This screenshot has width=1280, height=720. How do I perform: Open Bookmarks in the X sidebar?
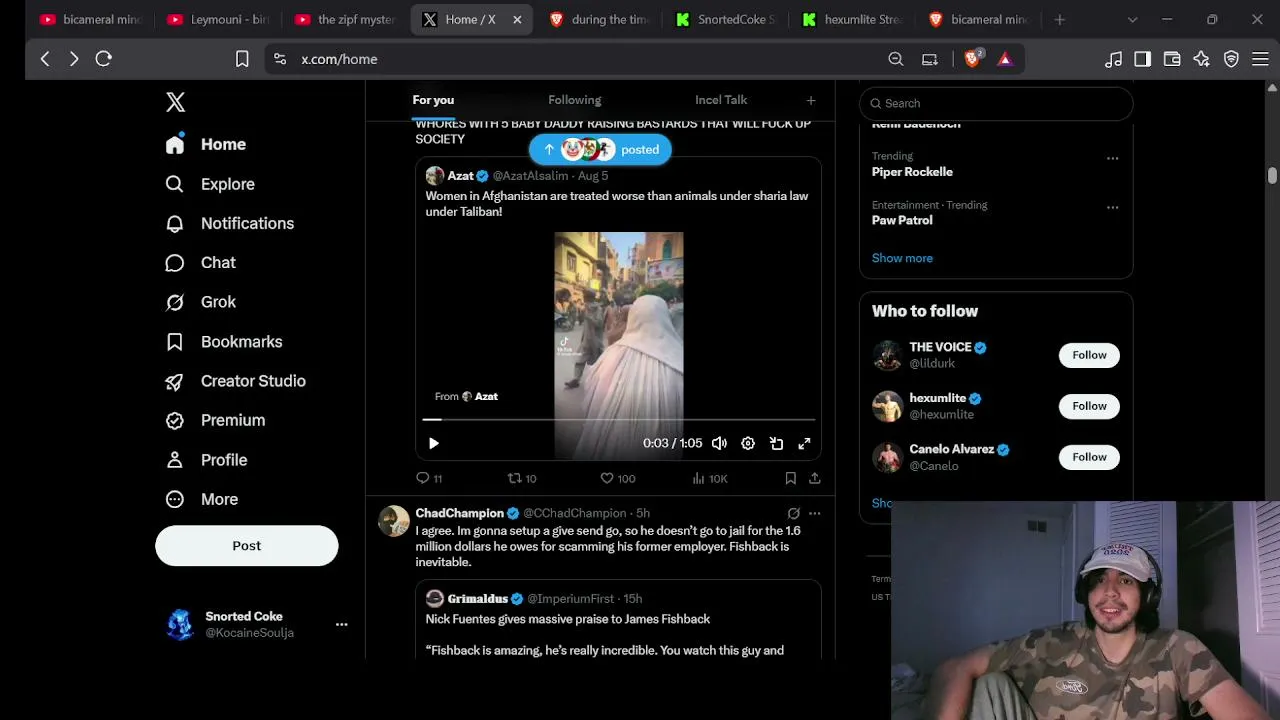[x=224, y=342]
